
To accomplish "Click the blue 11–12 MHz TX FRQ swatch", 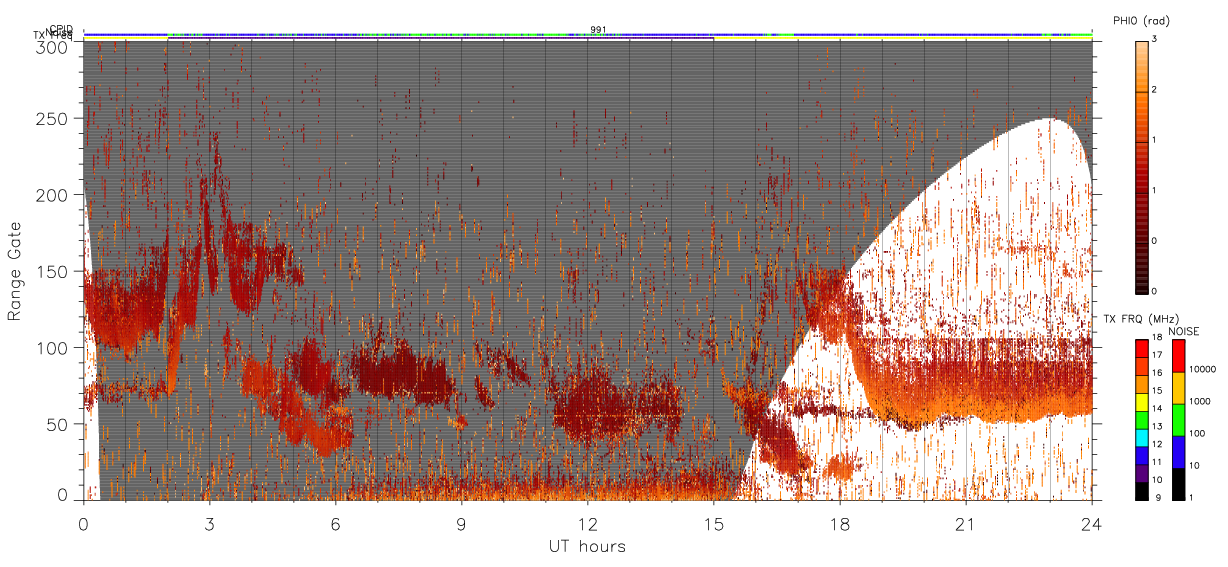I will pos(1141,454).
